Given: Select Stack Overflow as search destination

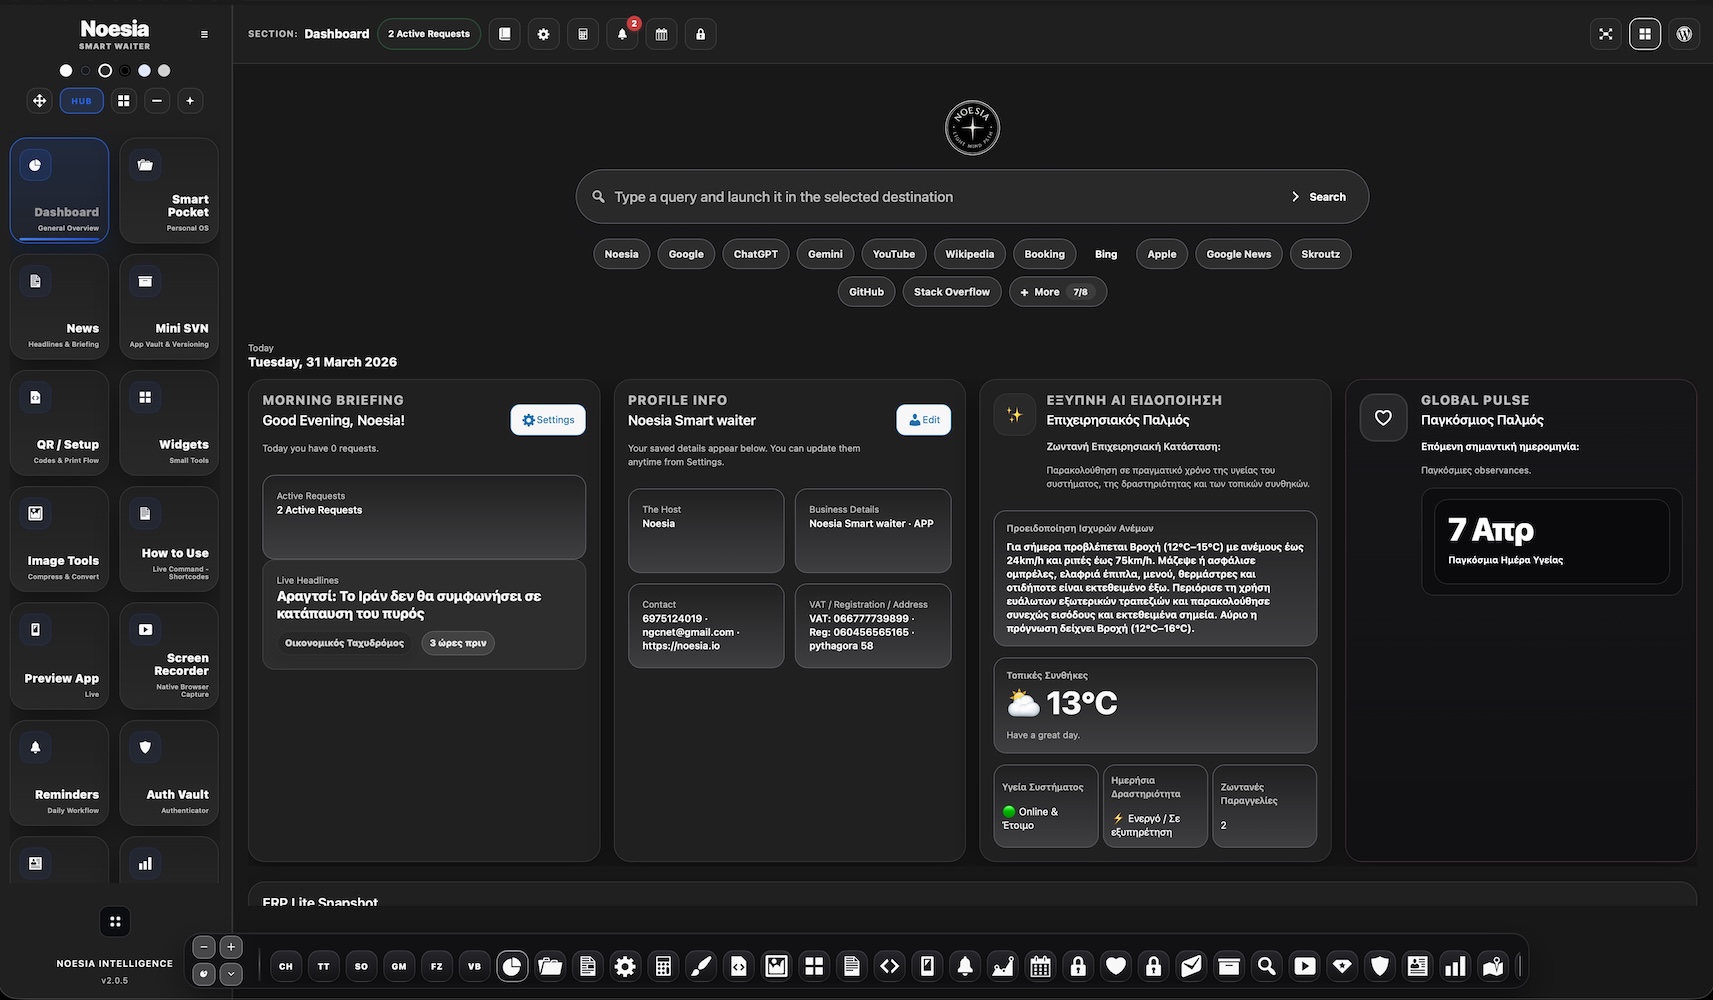Looking at the screenshot, I should point(952,292).
